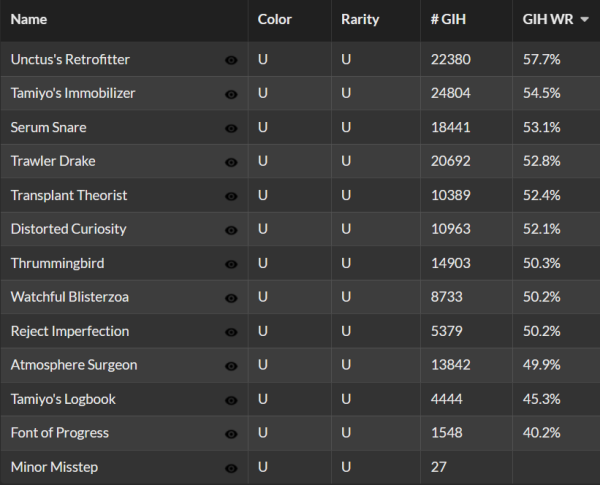Click the eye icon for Watchful Blisterzoa
600x485 pixels.
point(231,298)
